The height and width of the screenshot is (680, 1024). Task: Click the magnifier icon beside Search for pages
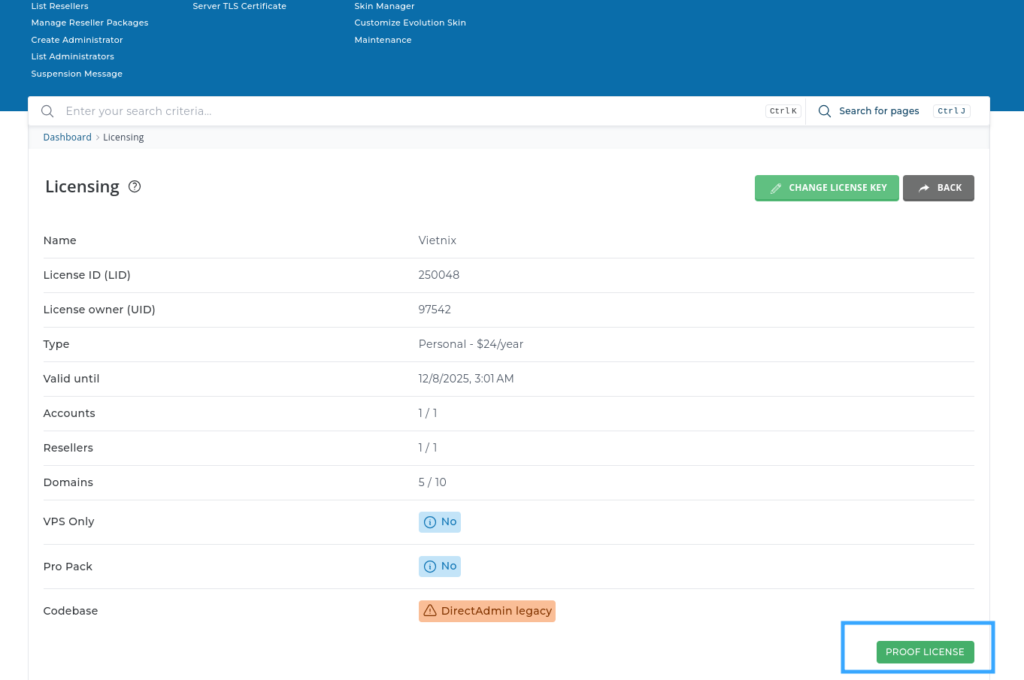click(x=824, y=111)
